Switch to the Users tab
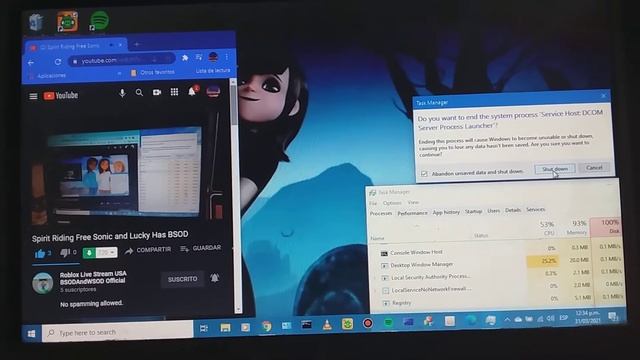The width and height of the screenshot is (640, 360). [x=493, y=211]
